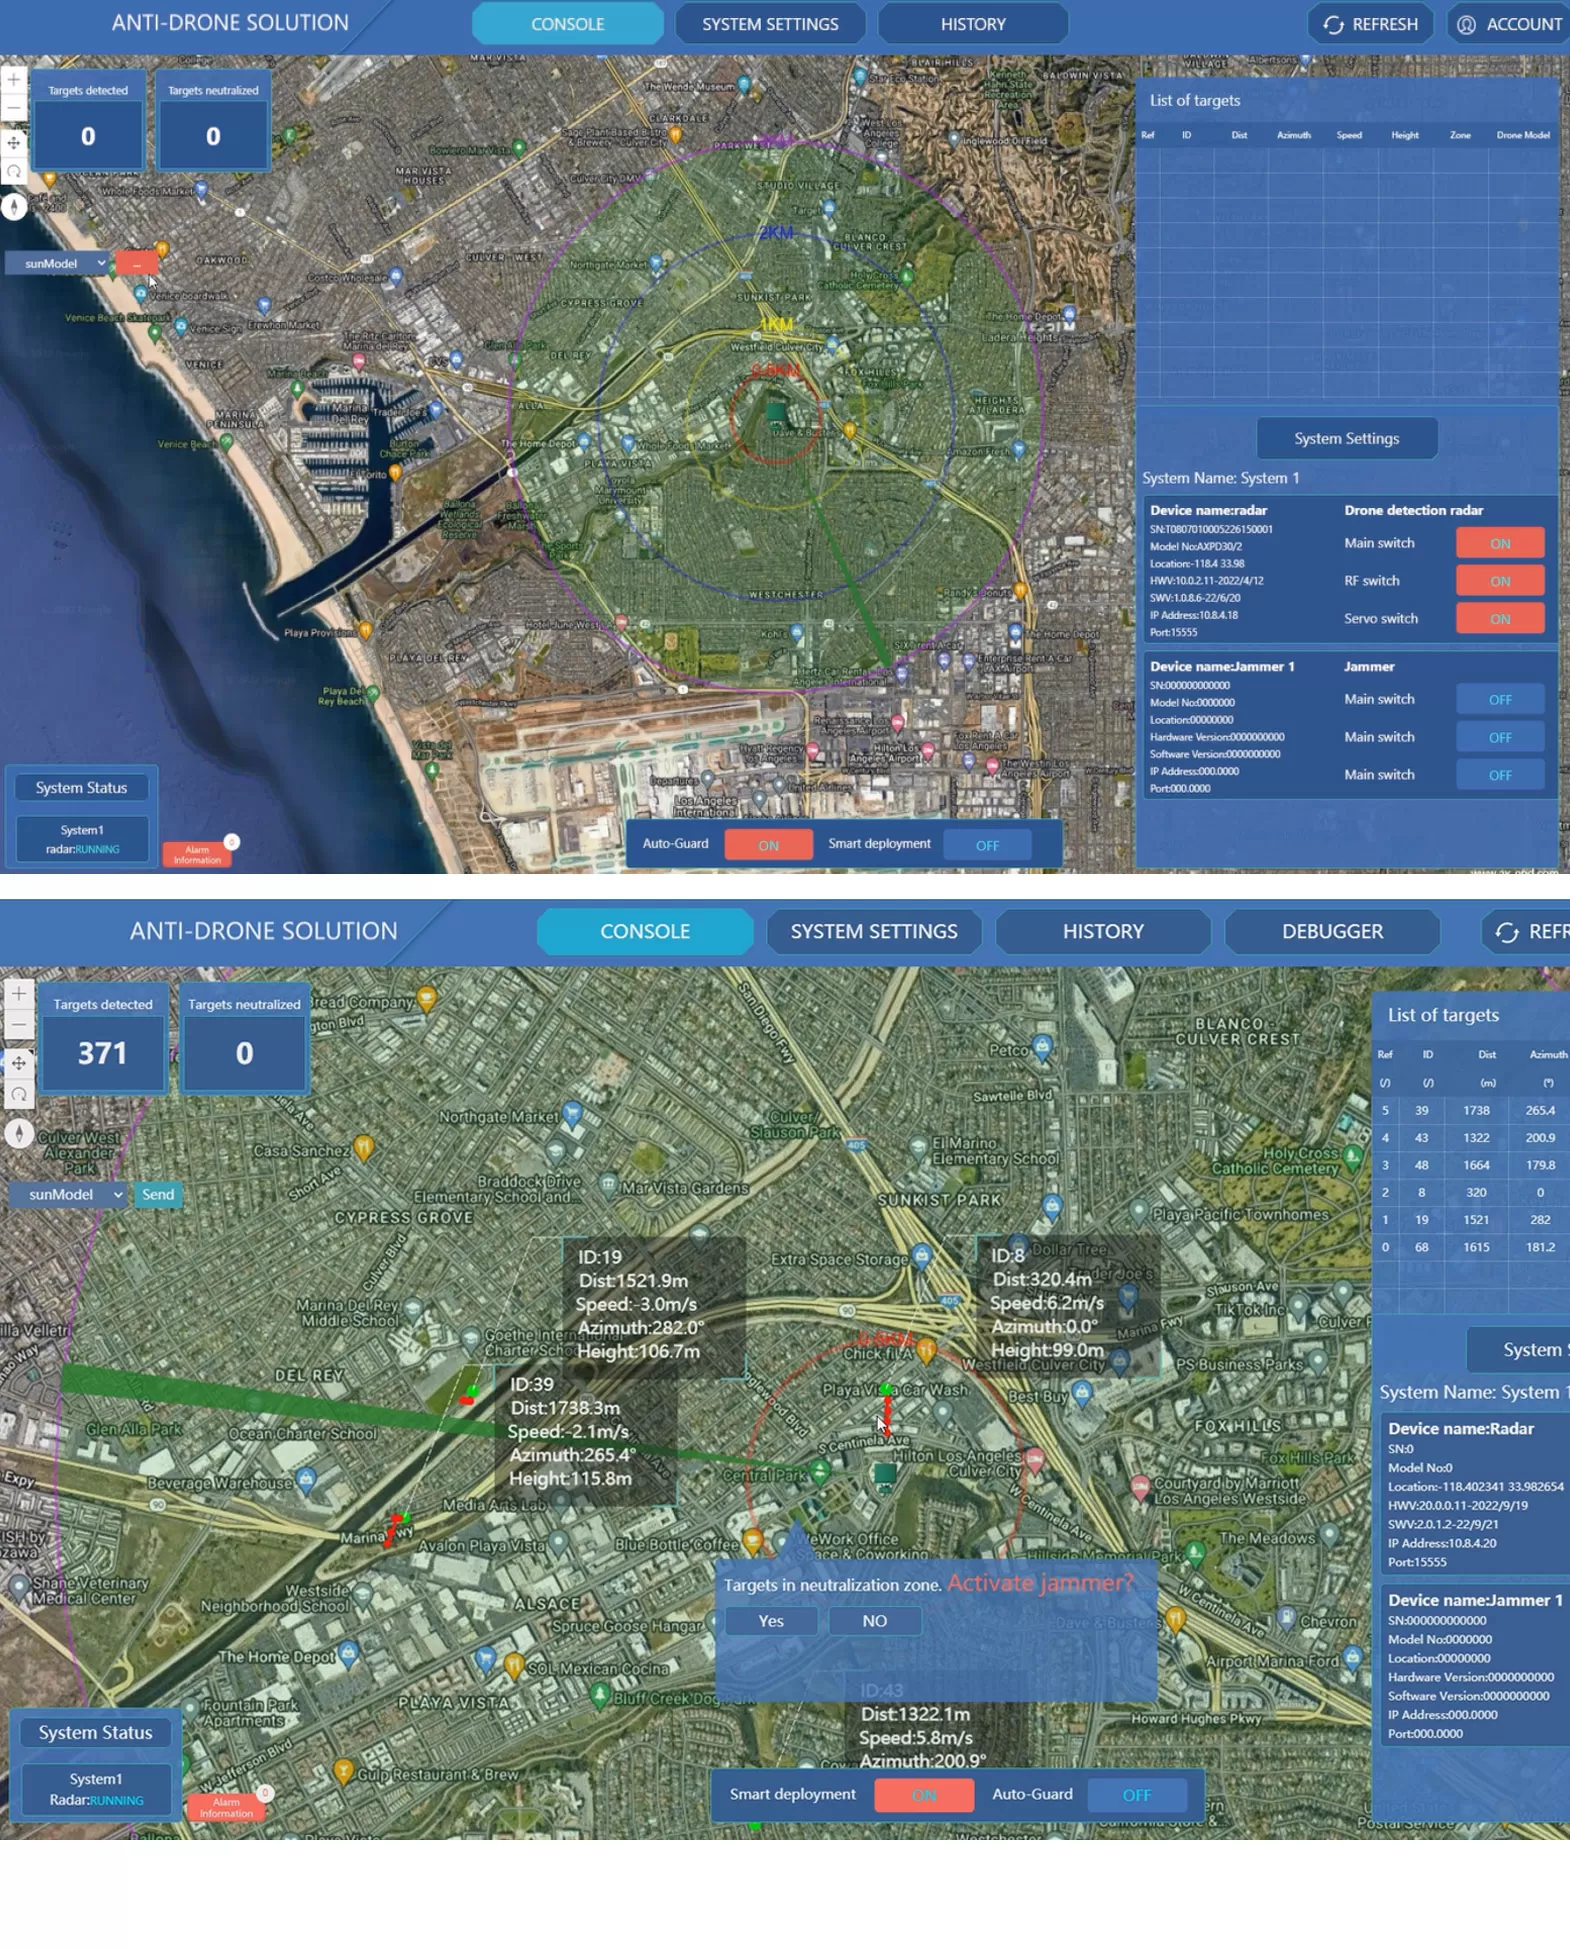Click the Send button

(x=158, y=1194)
